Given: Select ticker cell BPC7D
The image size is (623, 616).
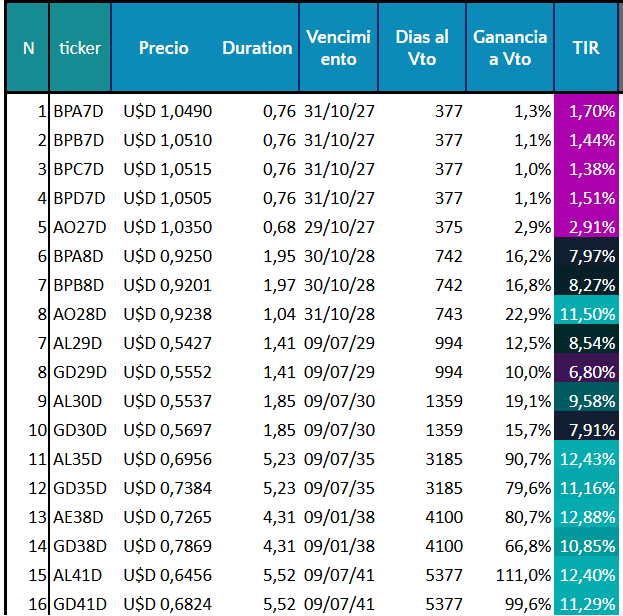Looking at the screenshot, I should tap(79, 169).
